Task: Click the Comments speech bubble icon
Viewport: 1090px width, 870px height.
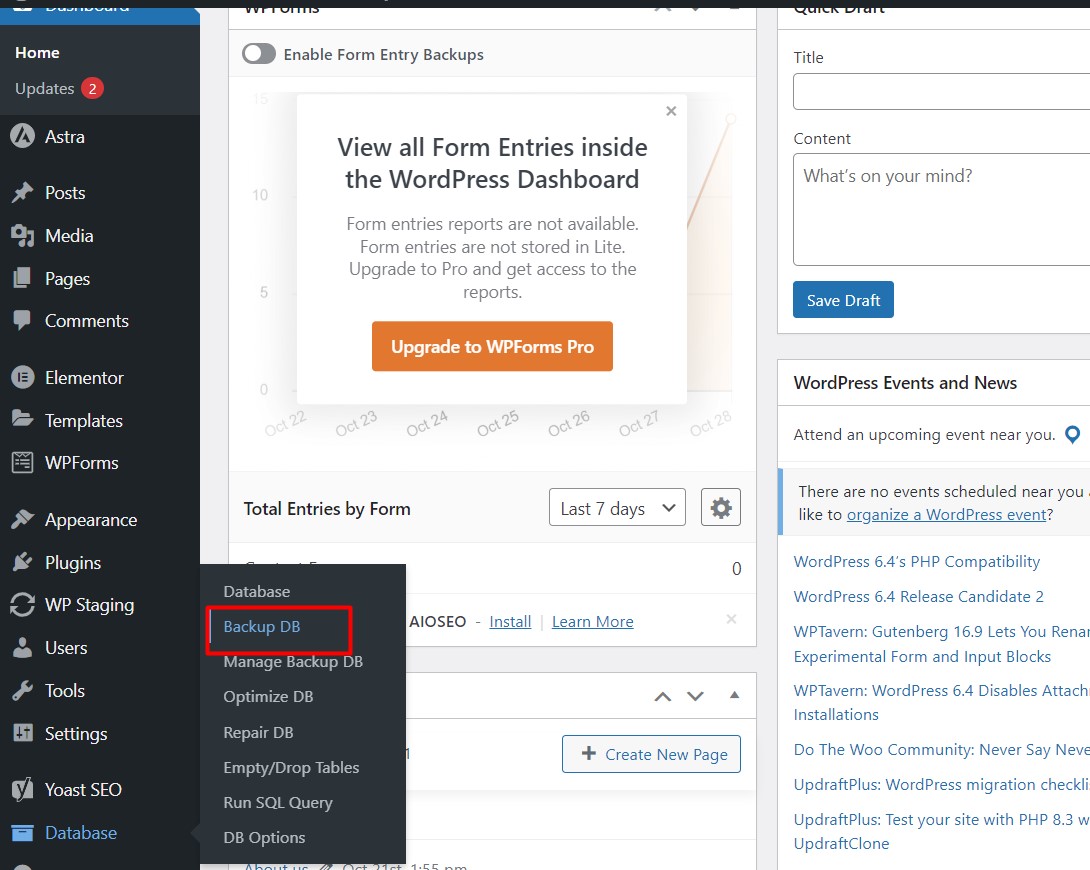Action: (x=22, y=320)
